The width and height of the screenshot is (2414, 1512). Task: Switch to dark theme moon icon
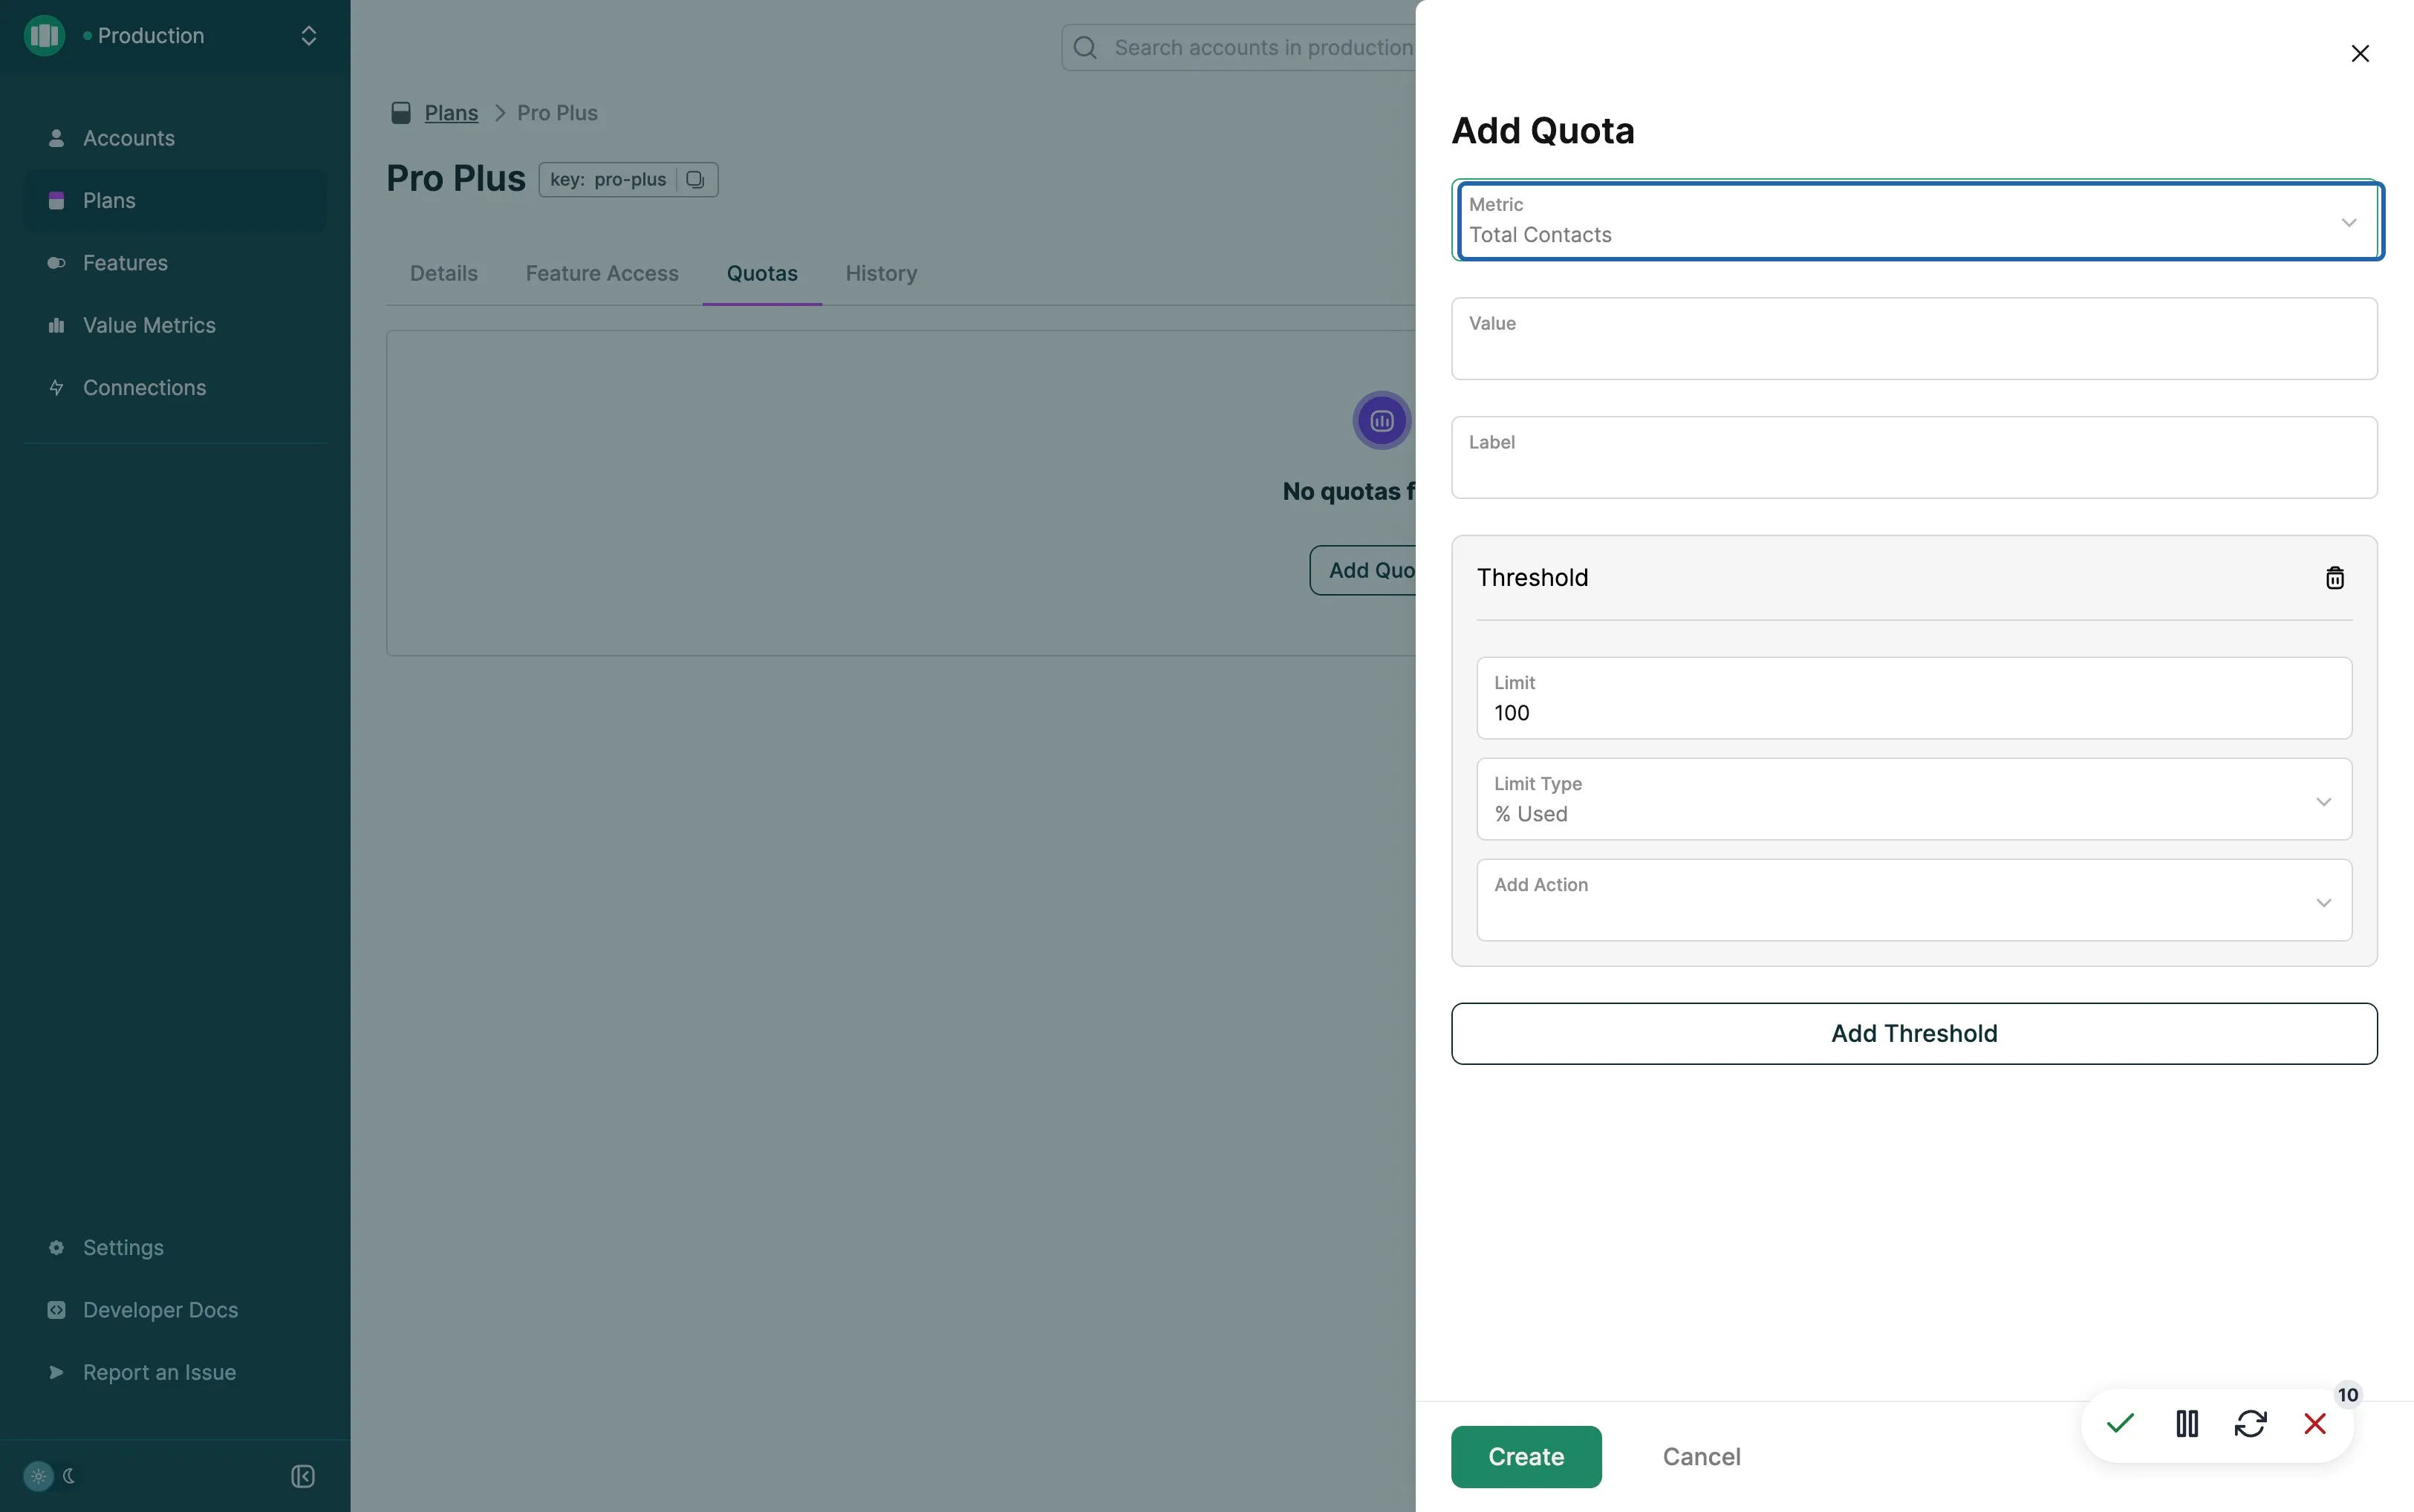[x=69, y=1476]
